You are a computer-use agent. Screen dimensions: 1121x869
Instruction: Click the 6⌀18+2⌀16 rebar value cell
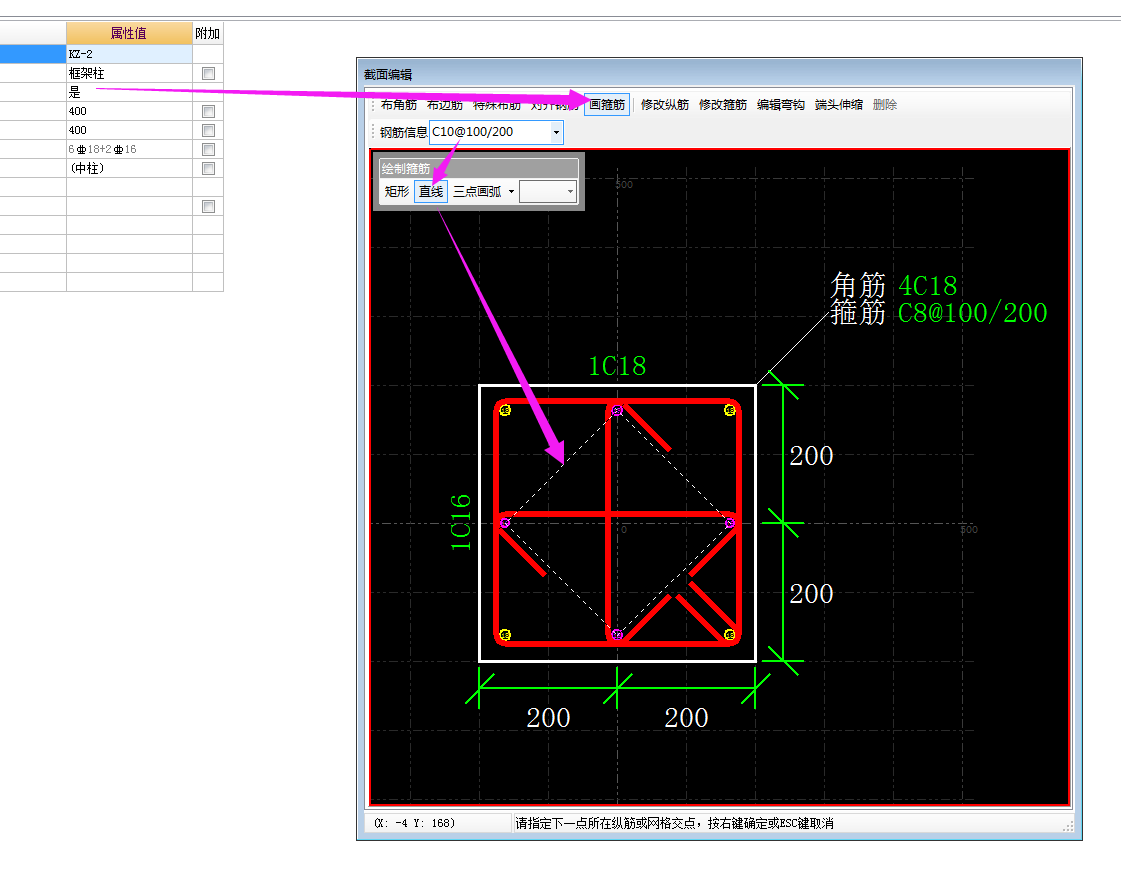[x=129, y=149]
